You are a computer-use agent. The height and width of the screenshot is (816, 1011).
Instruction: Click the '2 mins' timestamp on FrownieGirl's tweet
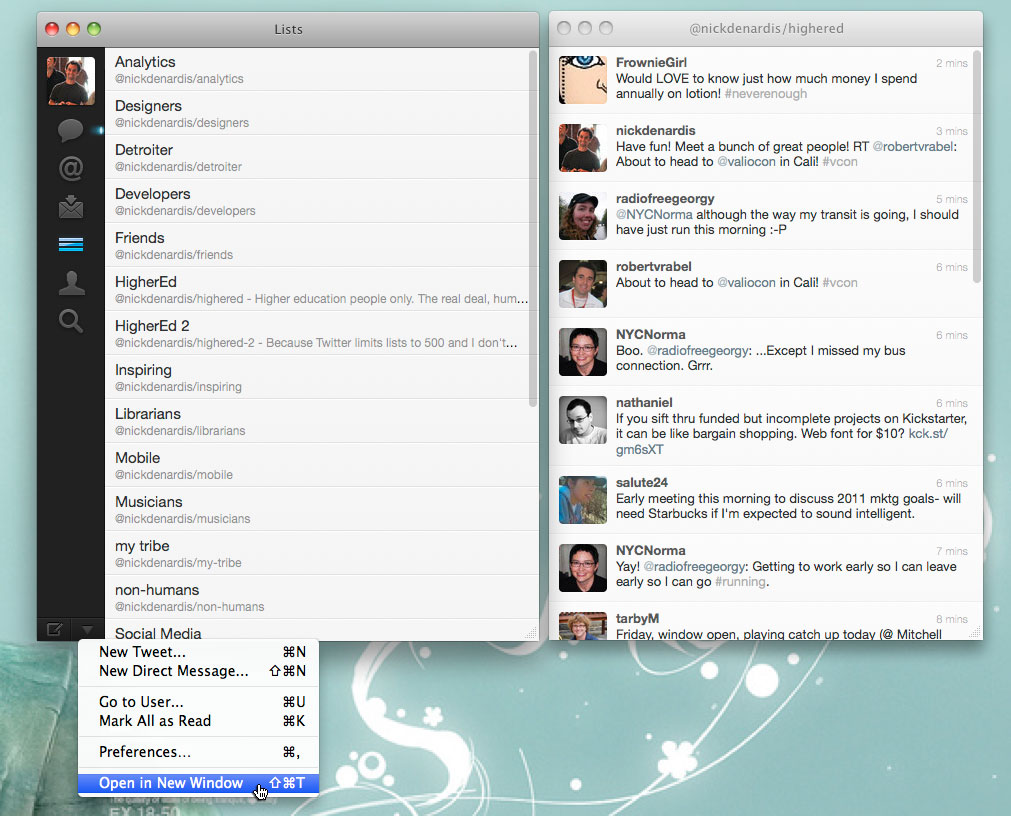[x=952, y=63]
